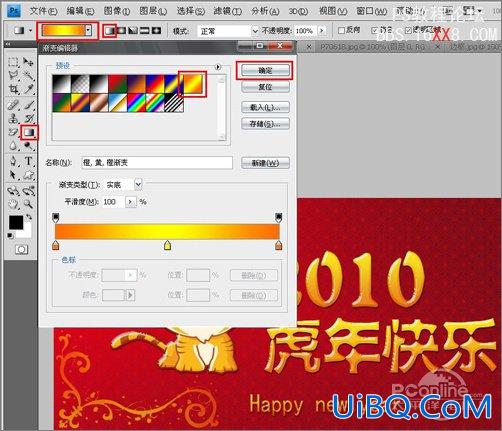The width and height of the screenshot is (502, 431).
Task: Open the presets panel flyout menu arrow
Action: [218, 67]
